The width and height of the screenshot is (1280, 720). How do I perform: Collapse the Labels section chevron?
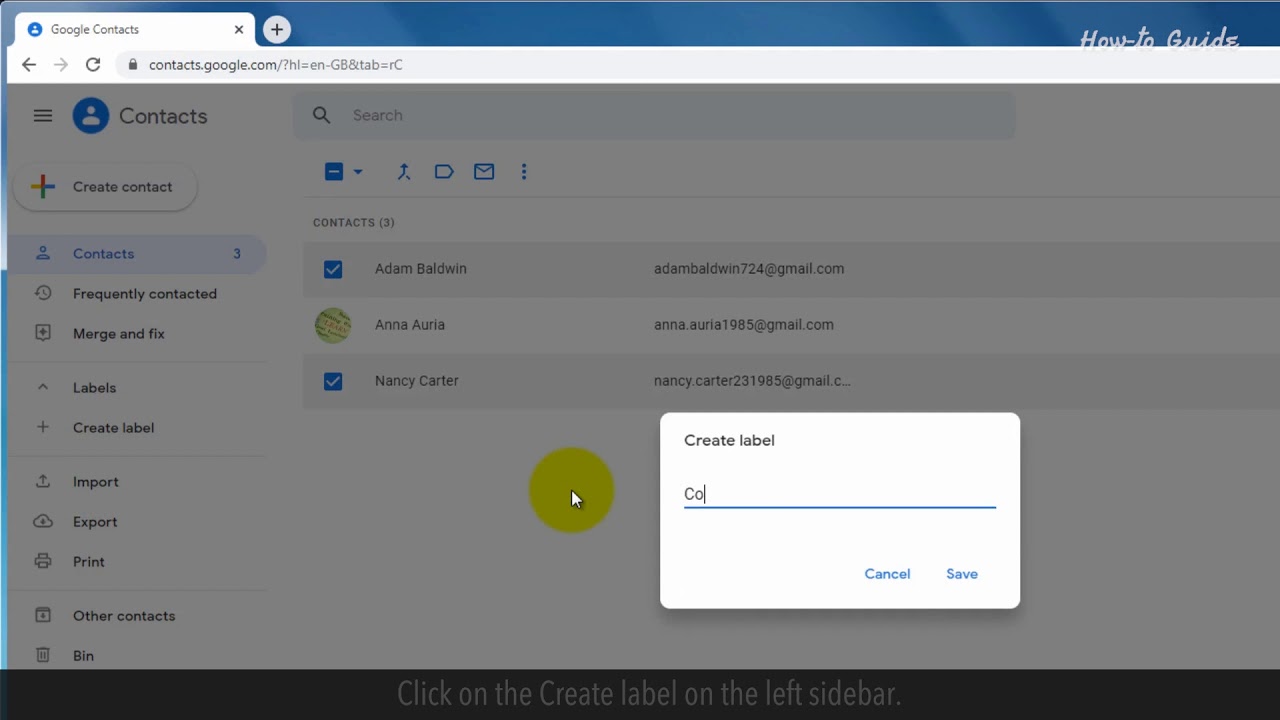pos(43,387)
